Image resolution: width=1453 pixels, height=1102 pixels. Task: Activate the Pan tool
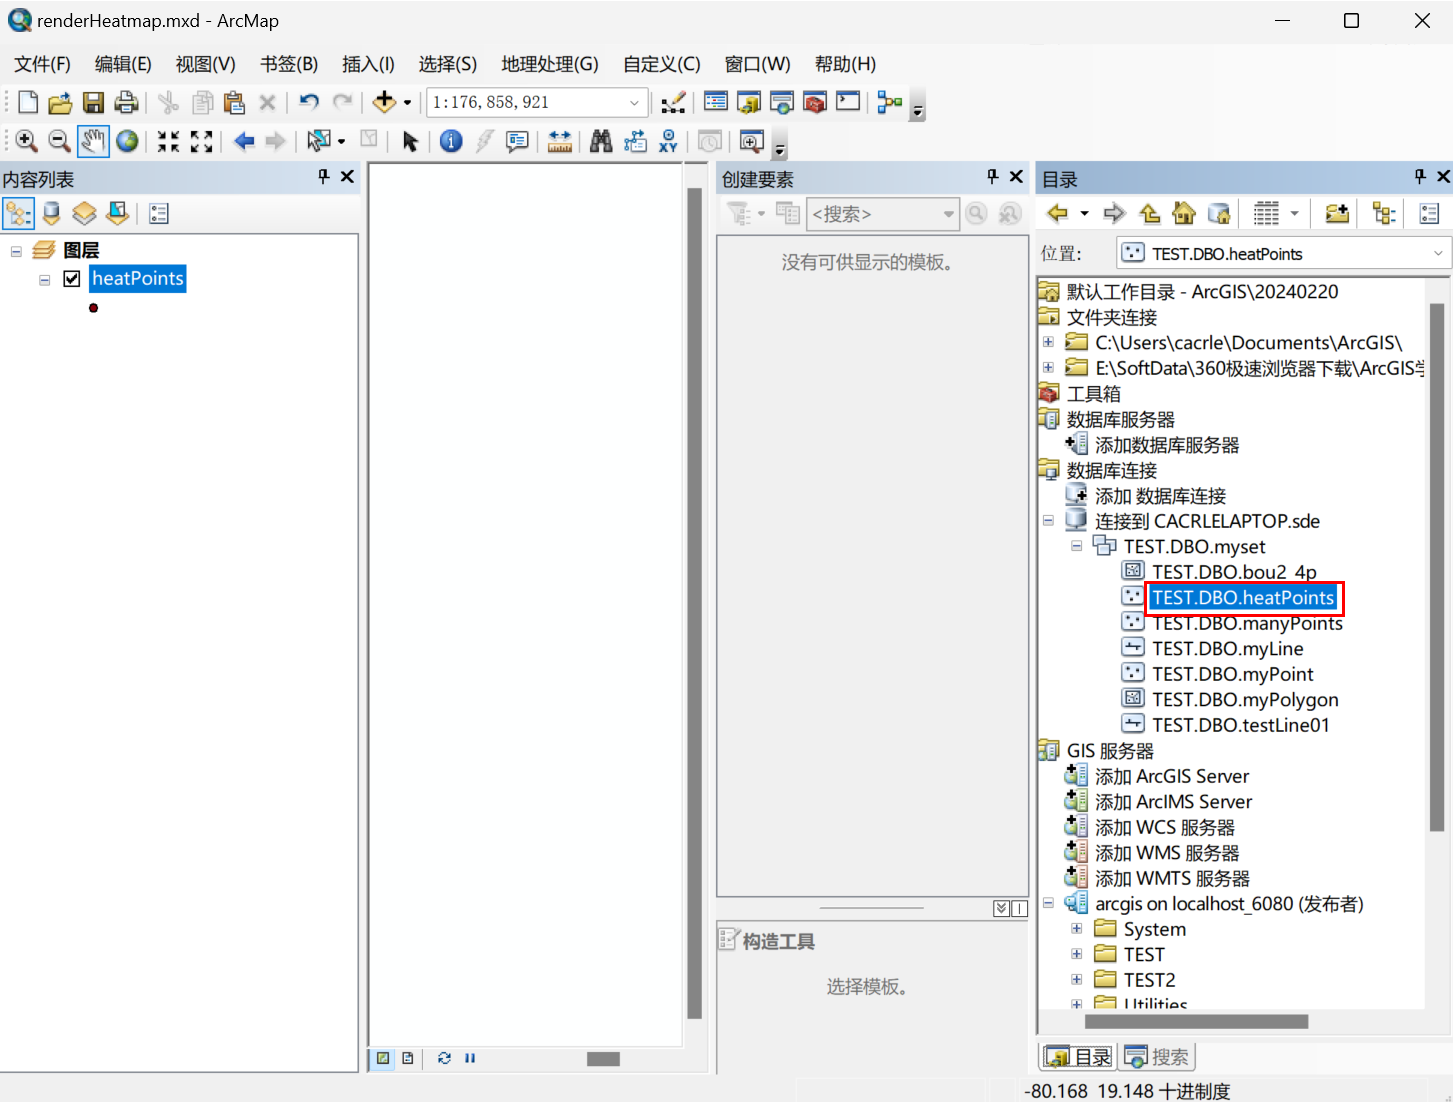tap(93, 141)
